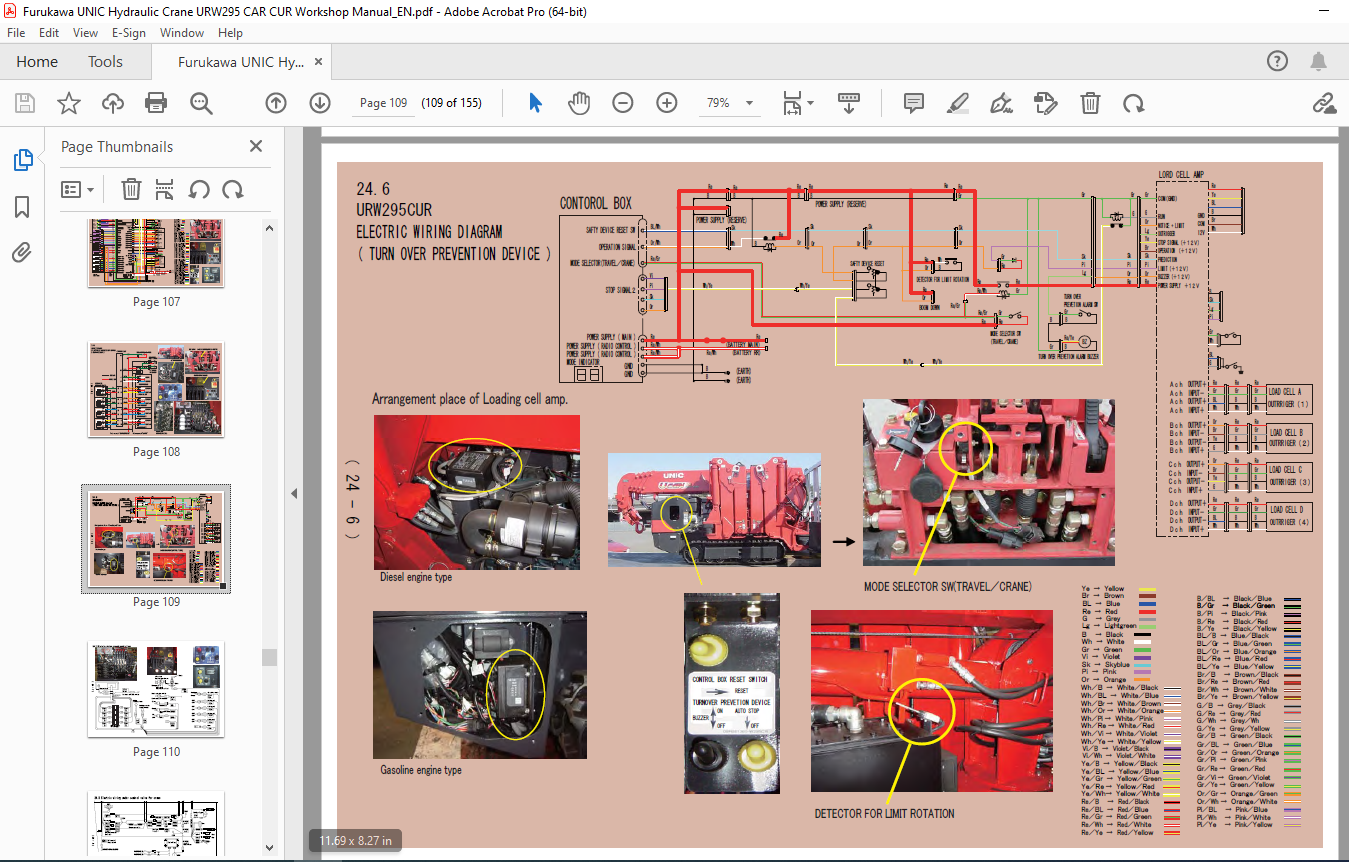Collapse the navigation pane with side arrow

[x=295, y=493]
